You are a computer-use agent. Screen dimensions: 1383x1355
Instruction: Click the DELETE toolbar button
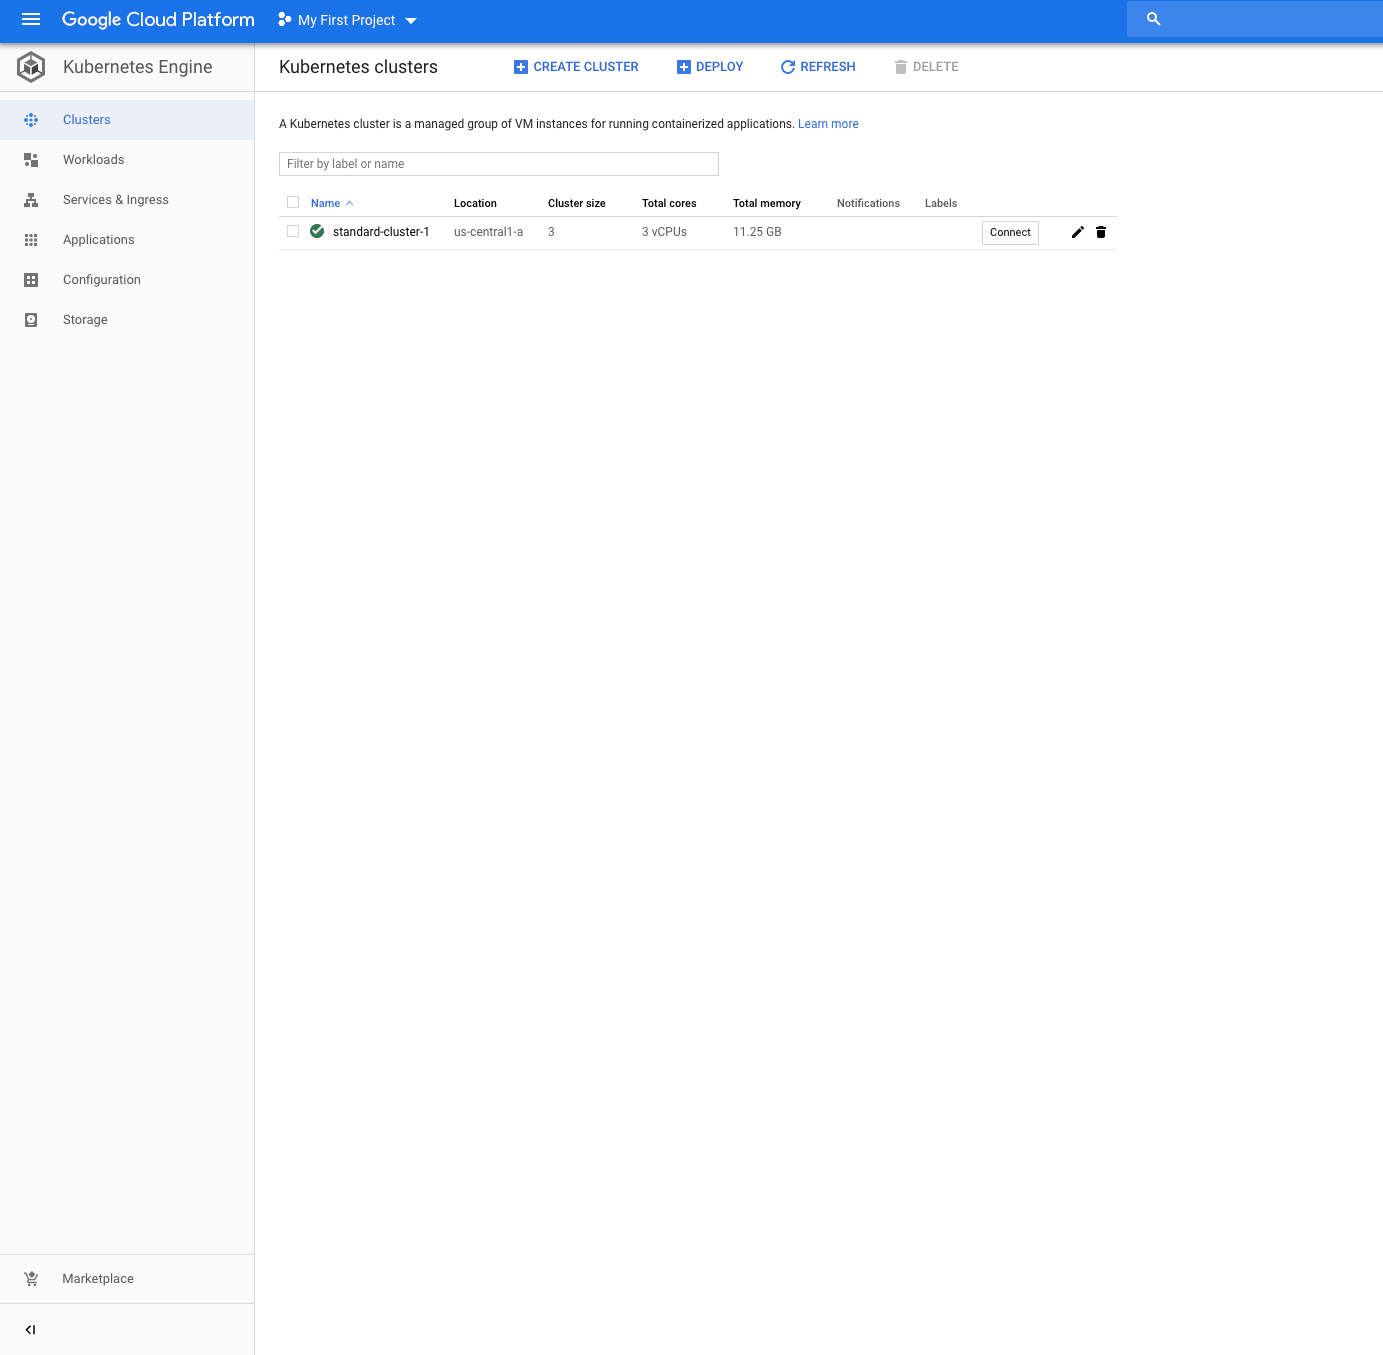coord(926,67)
